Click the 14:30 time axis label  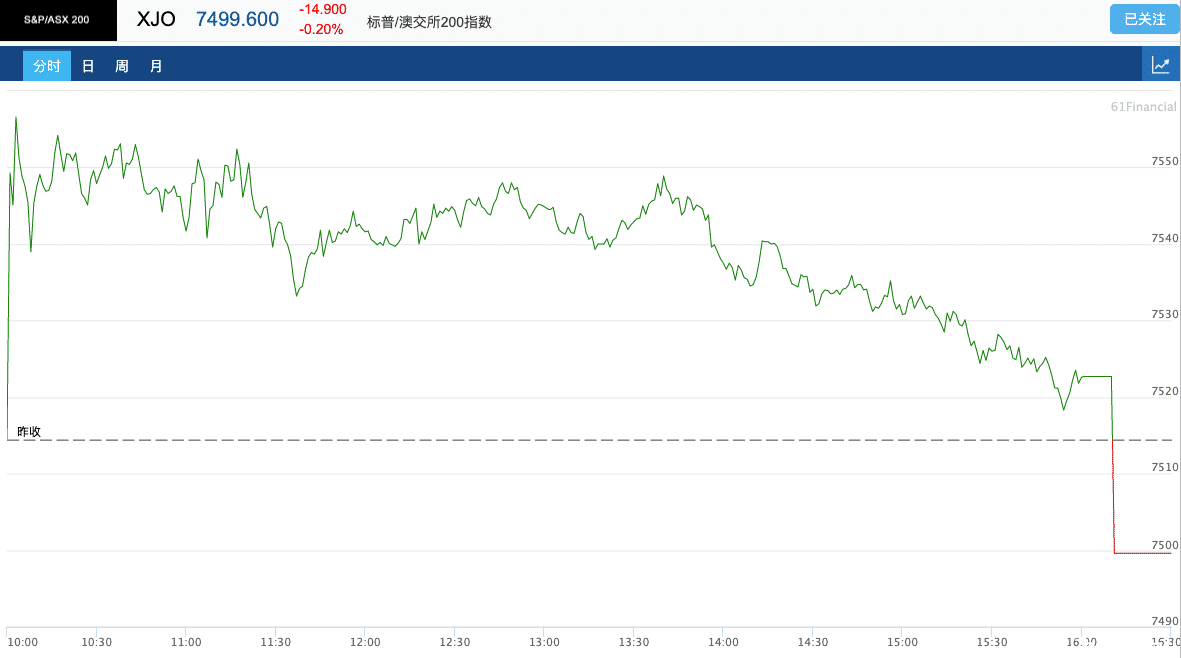click(x=813, y=642)
